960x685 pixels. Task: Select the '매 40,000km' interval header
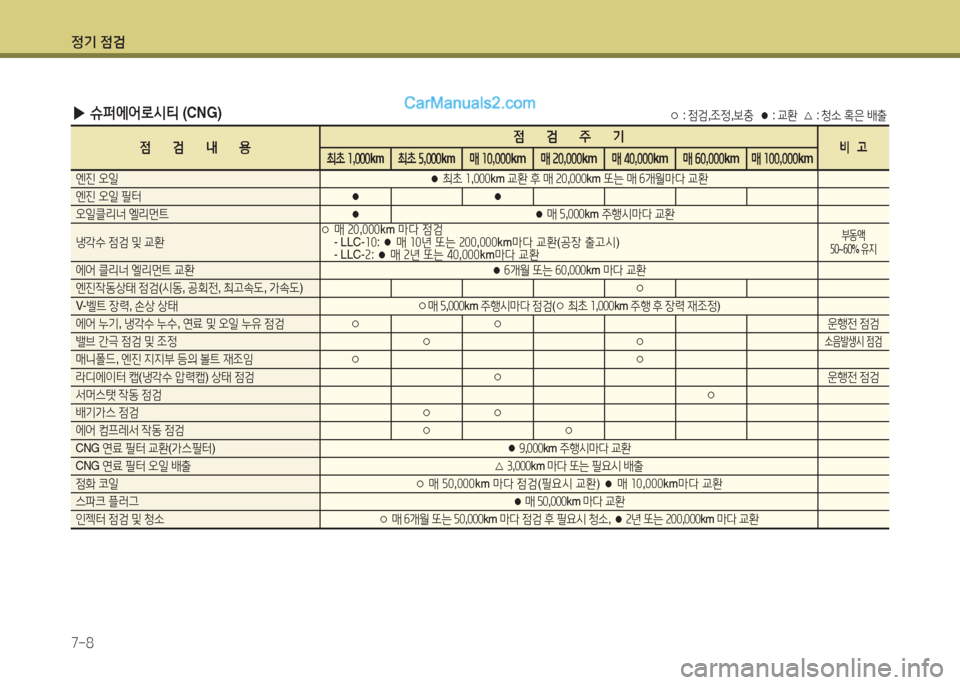(x=639, y=159)
